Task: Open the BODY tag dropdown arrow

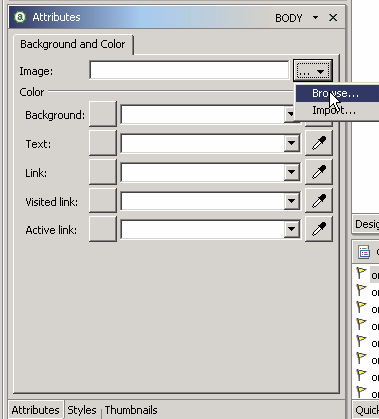Action: coord(315,17)
